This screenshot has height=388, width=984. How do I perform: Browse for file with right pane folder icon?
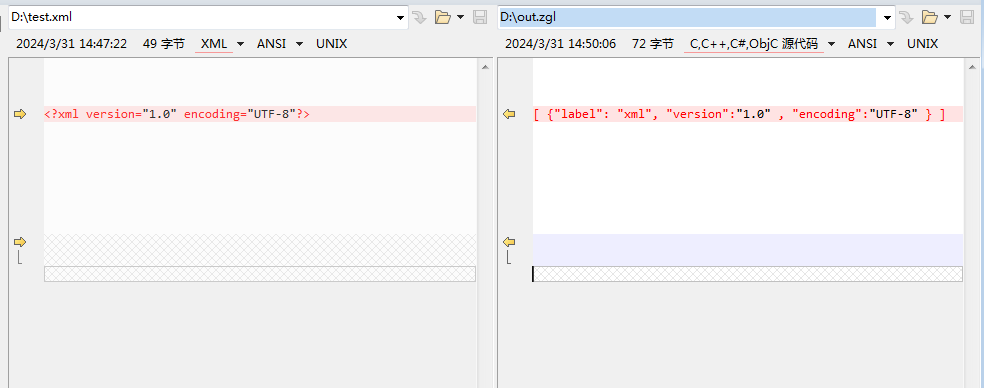(929, 18)
